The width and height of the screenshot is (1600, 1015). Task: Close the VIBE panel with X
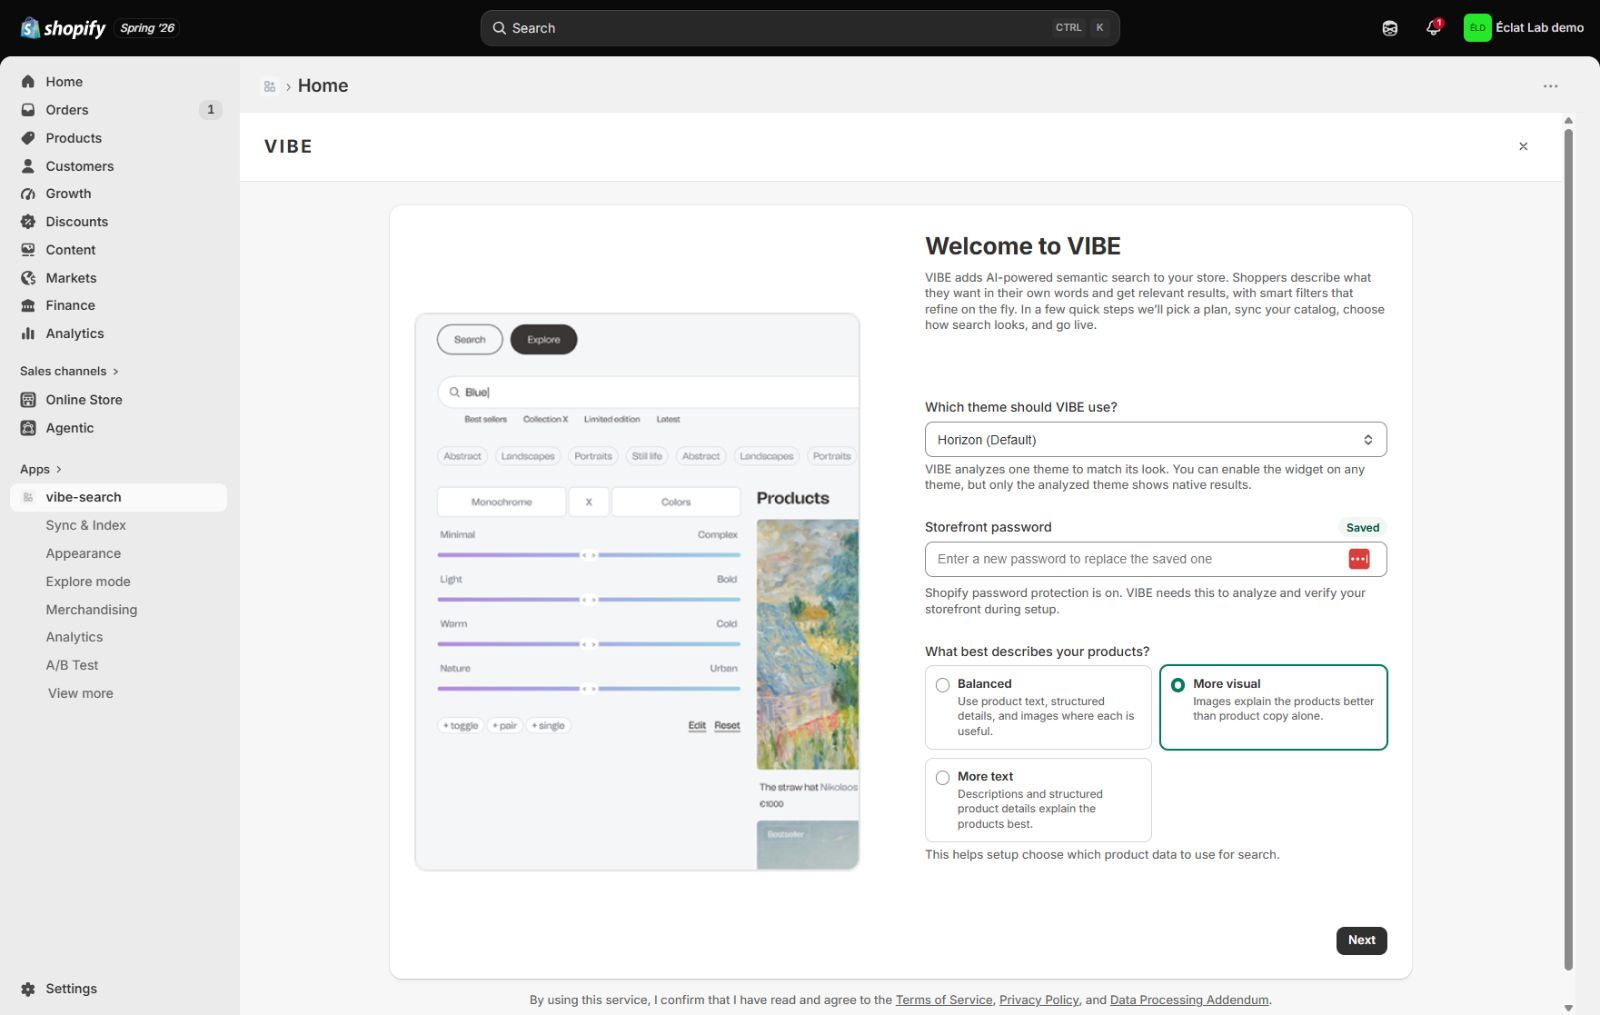coord(1523,146)
